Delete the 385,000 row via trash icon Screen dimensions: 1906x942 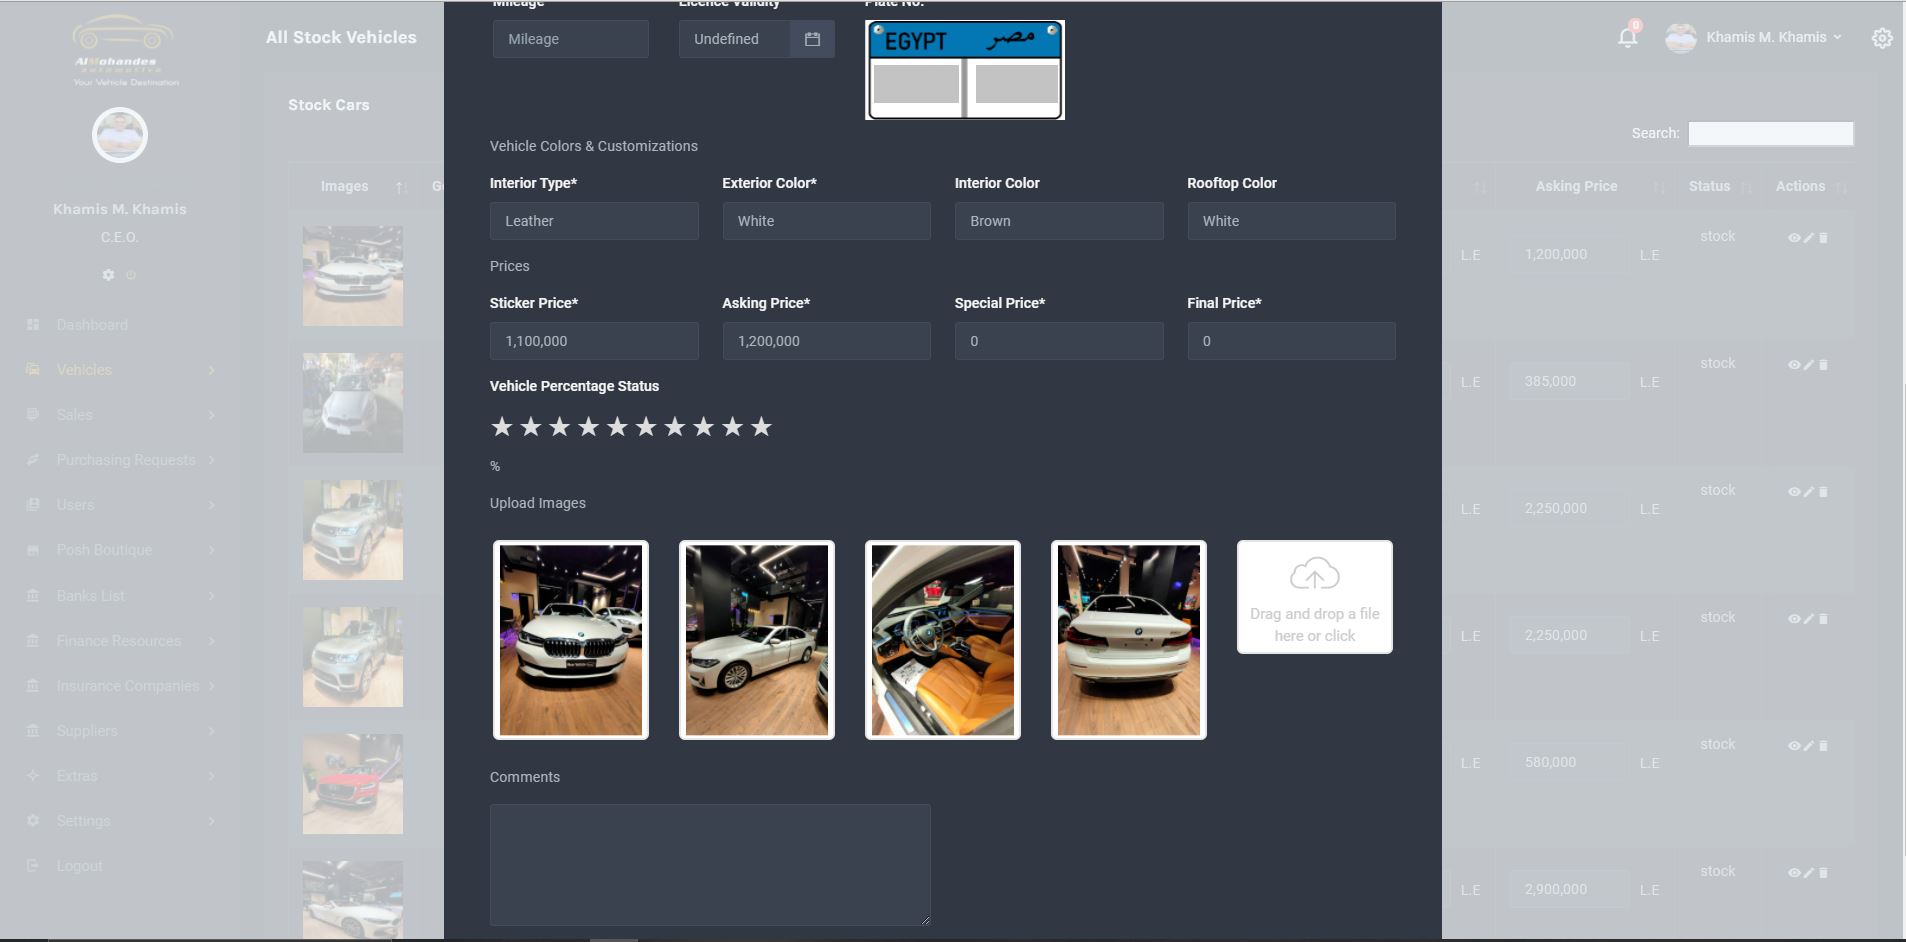(1823, 365)
